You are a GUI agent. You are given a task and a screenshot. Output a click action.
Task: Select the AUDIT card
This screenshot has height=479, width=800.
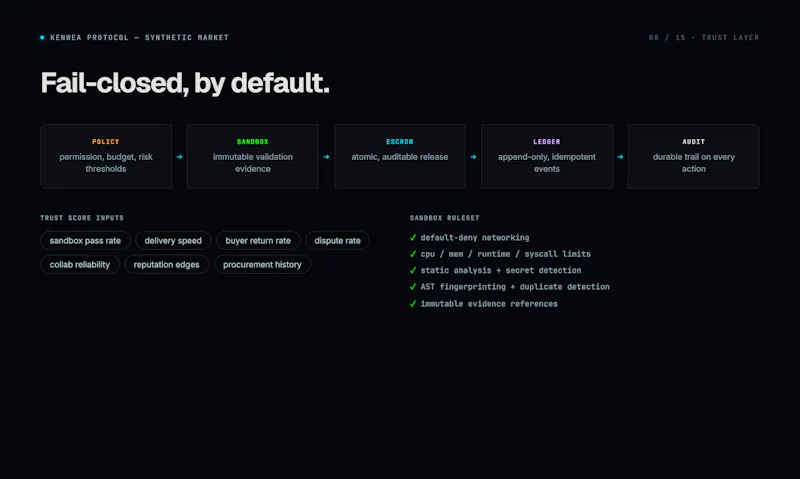[693, 157]
